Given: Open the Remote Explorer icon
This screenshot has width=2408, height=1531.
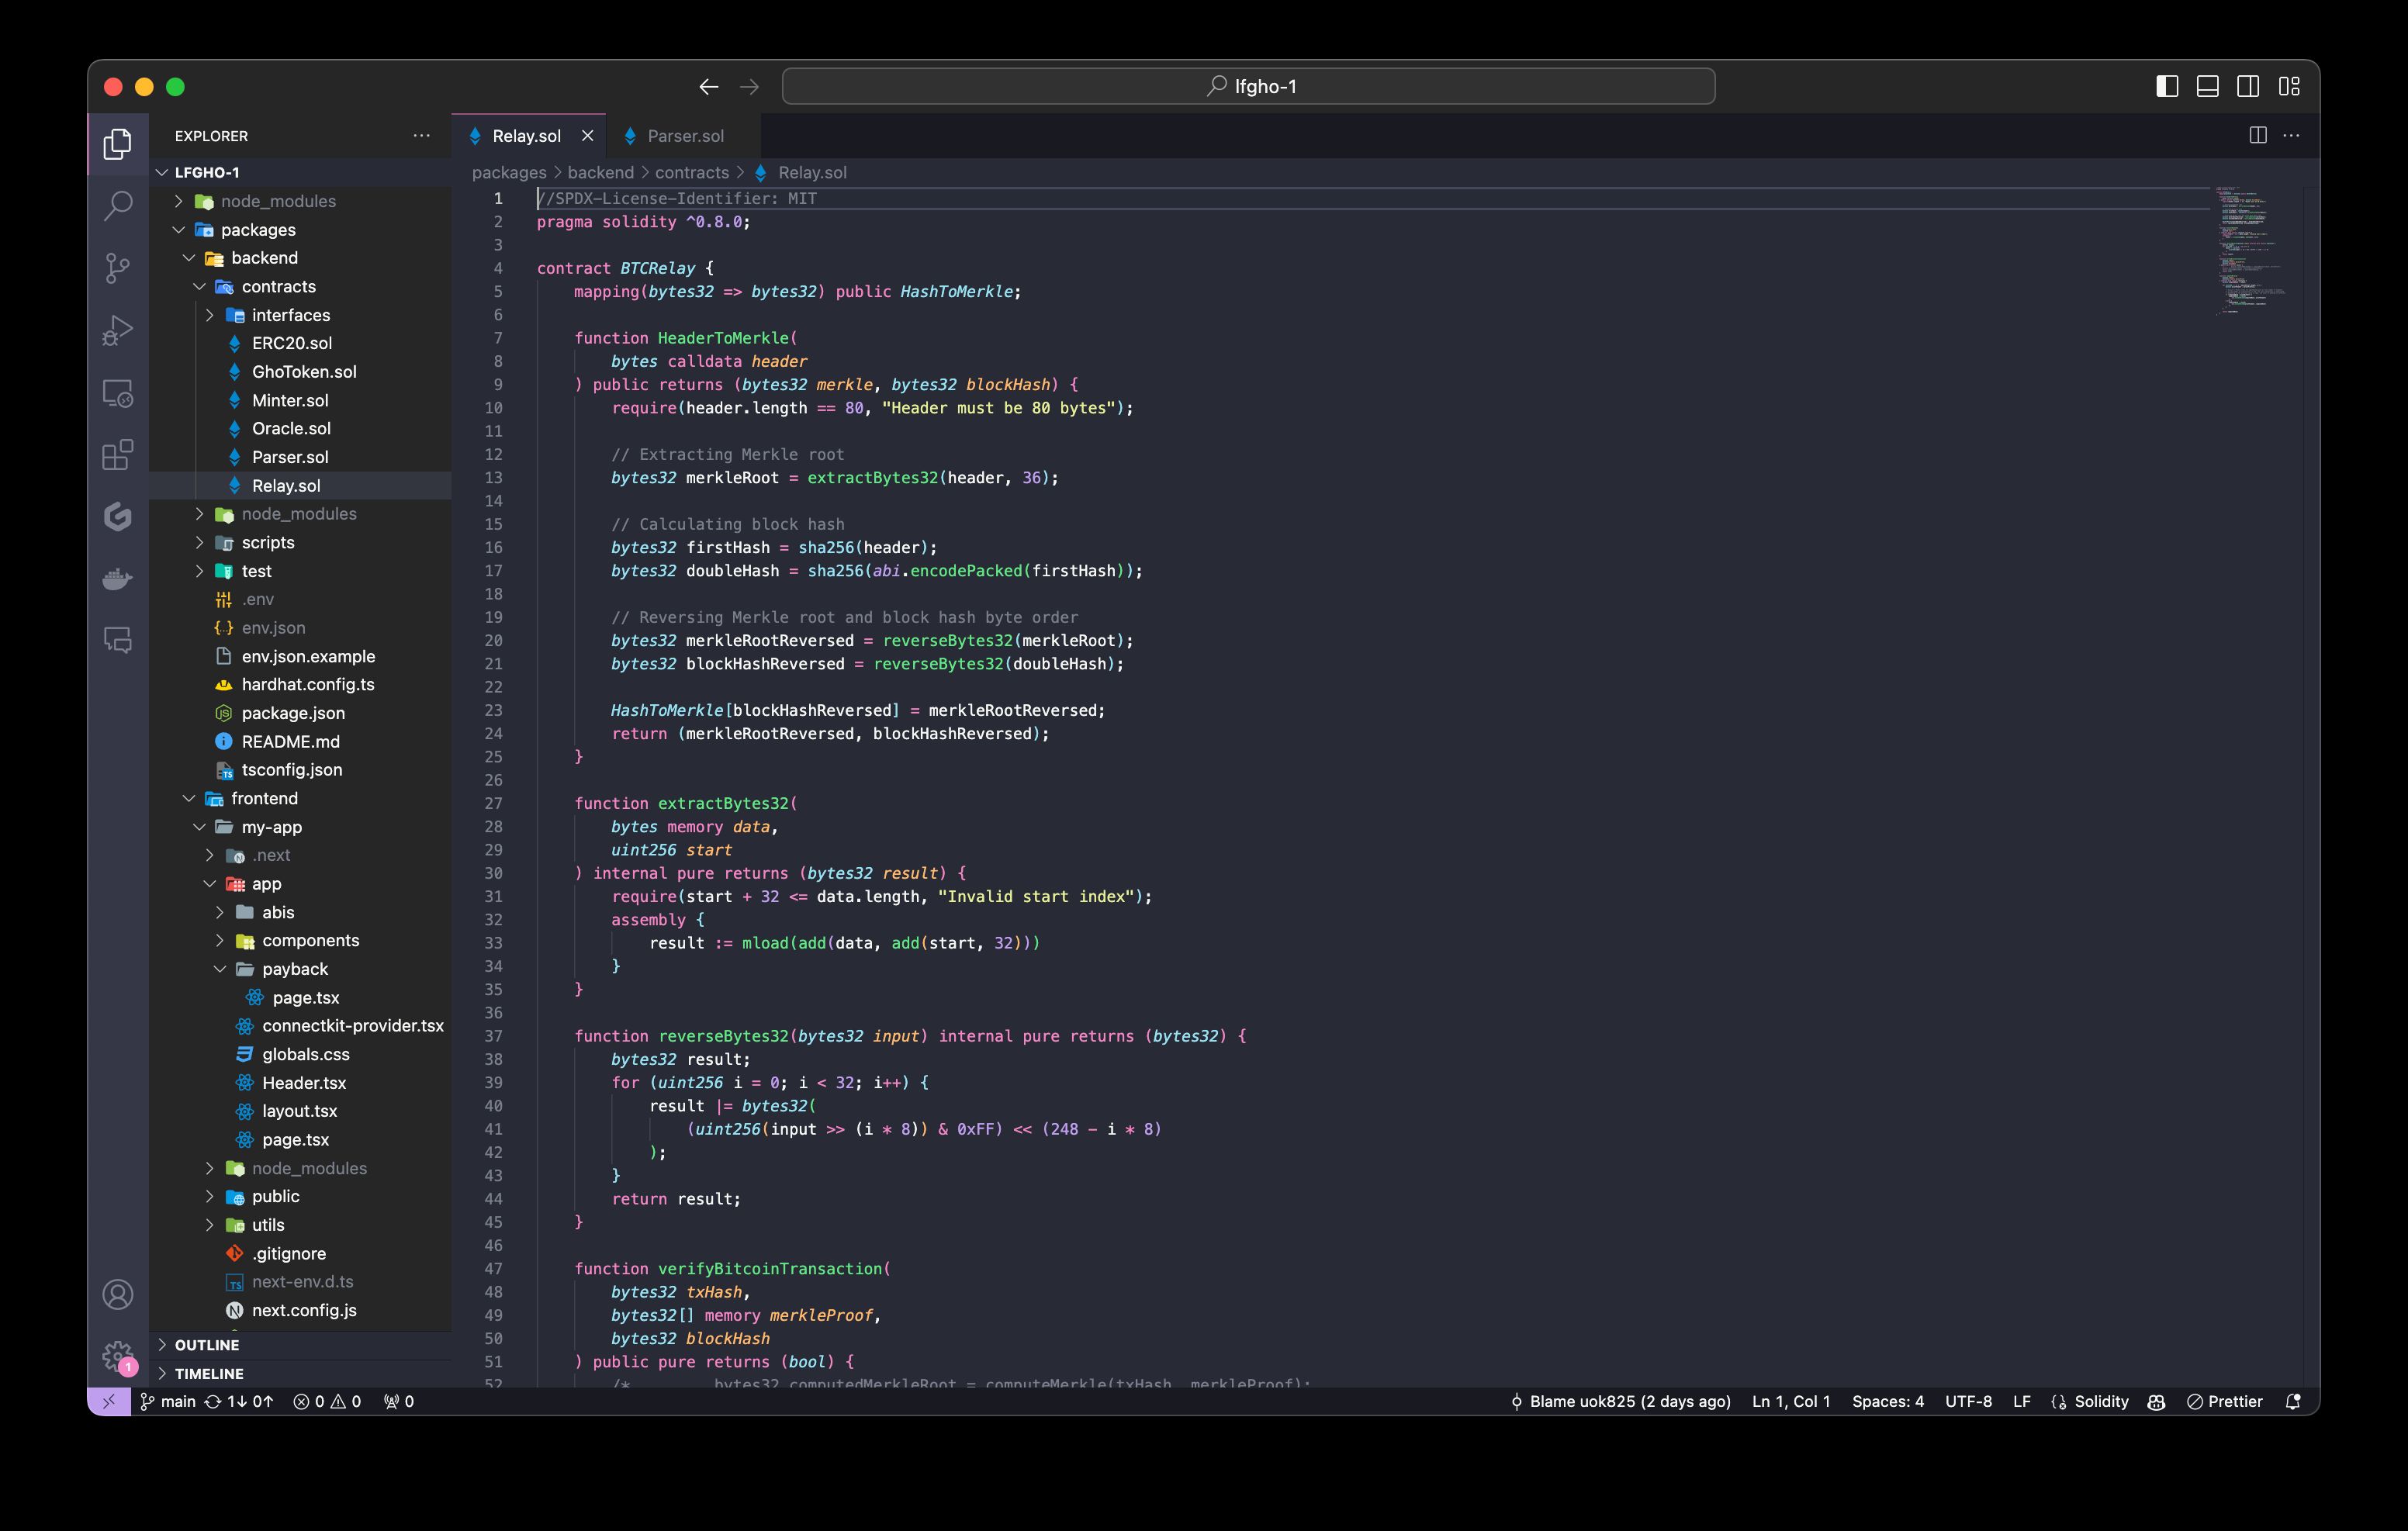Looking at the screenshot, I should pyautogui.click(x=118, y=393).
